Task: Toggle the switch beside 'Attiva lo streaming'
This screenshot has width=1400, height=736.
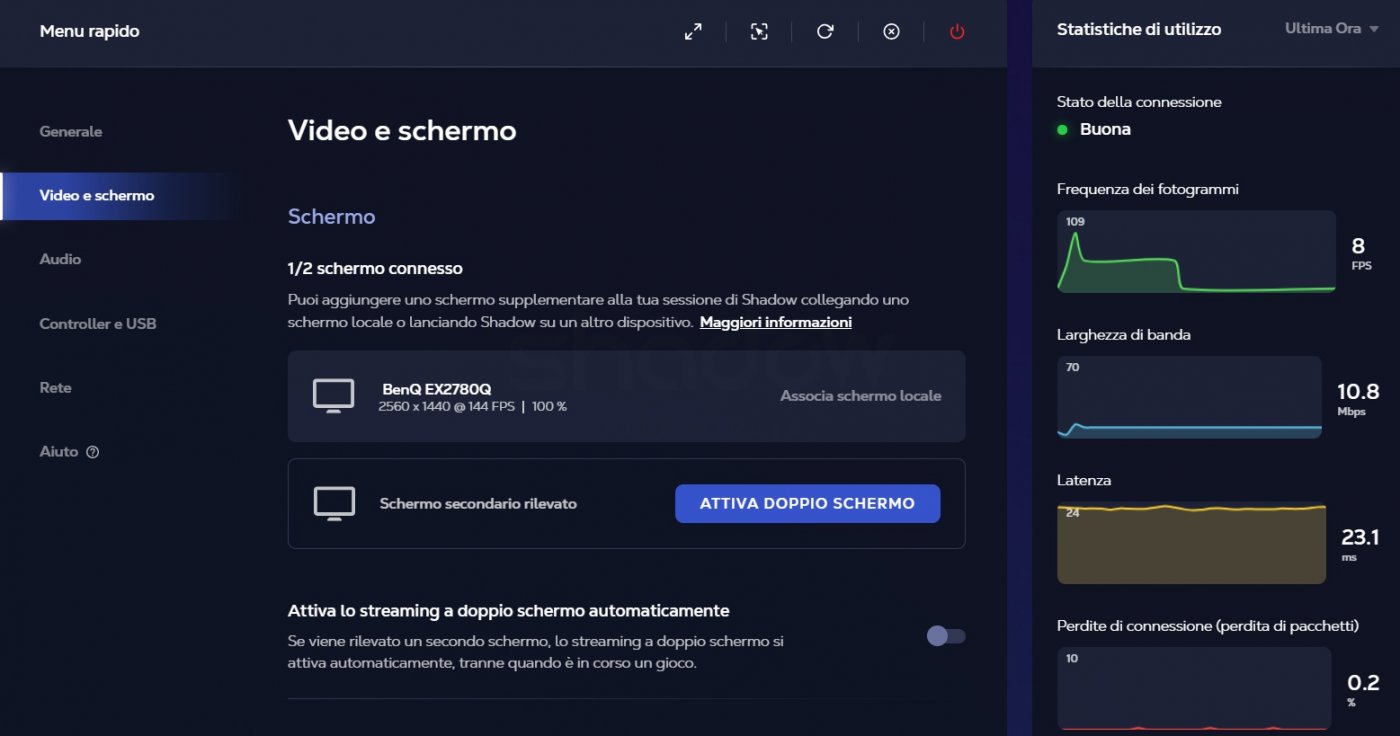Action: (945, 636)
